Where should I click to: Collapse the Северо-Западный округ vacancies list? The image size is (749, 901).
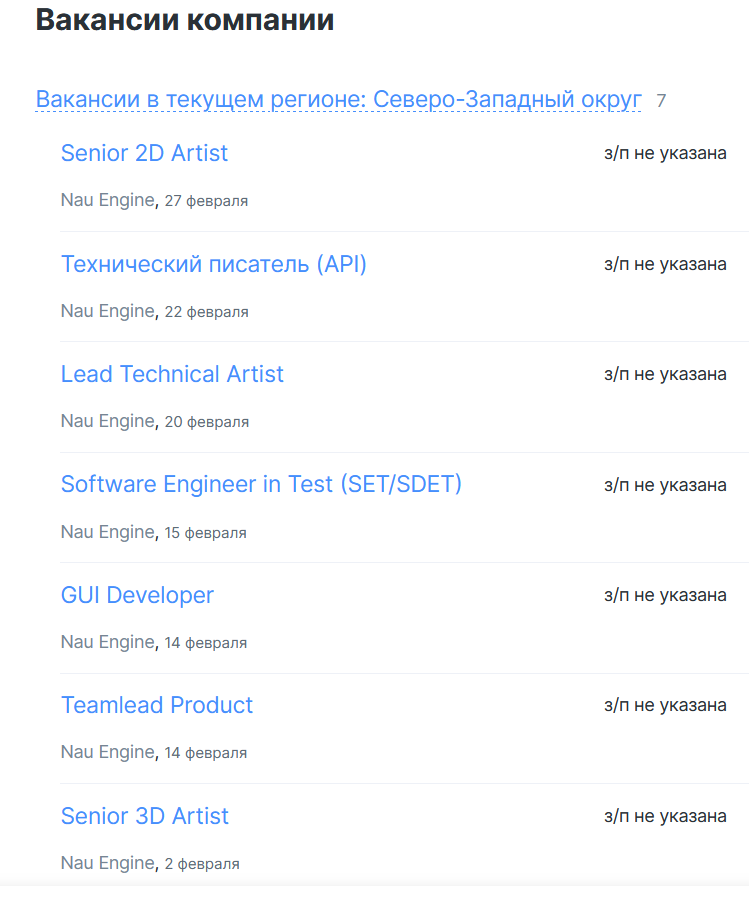338,100
